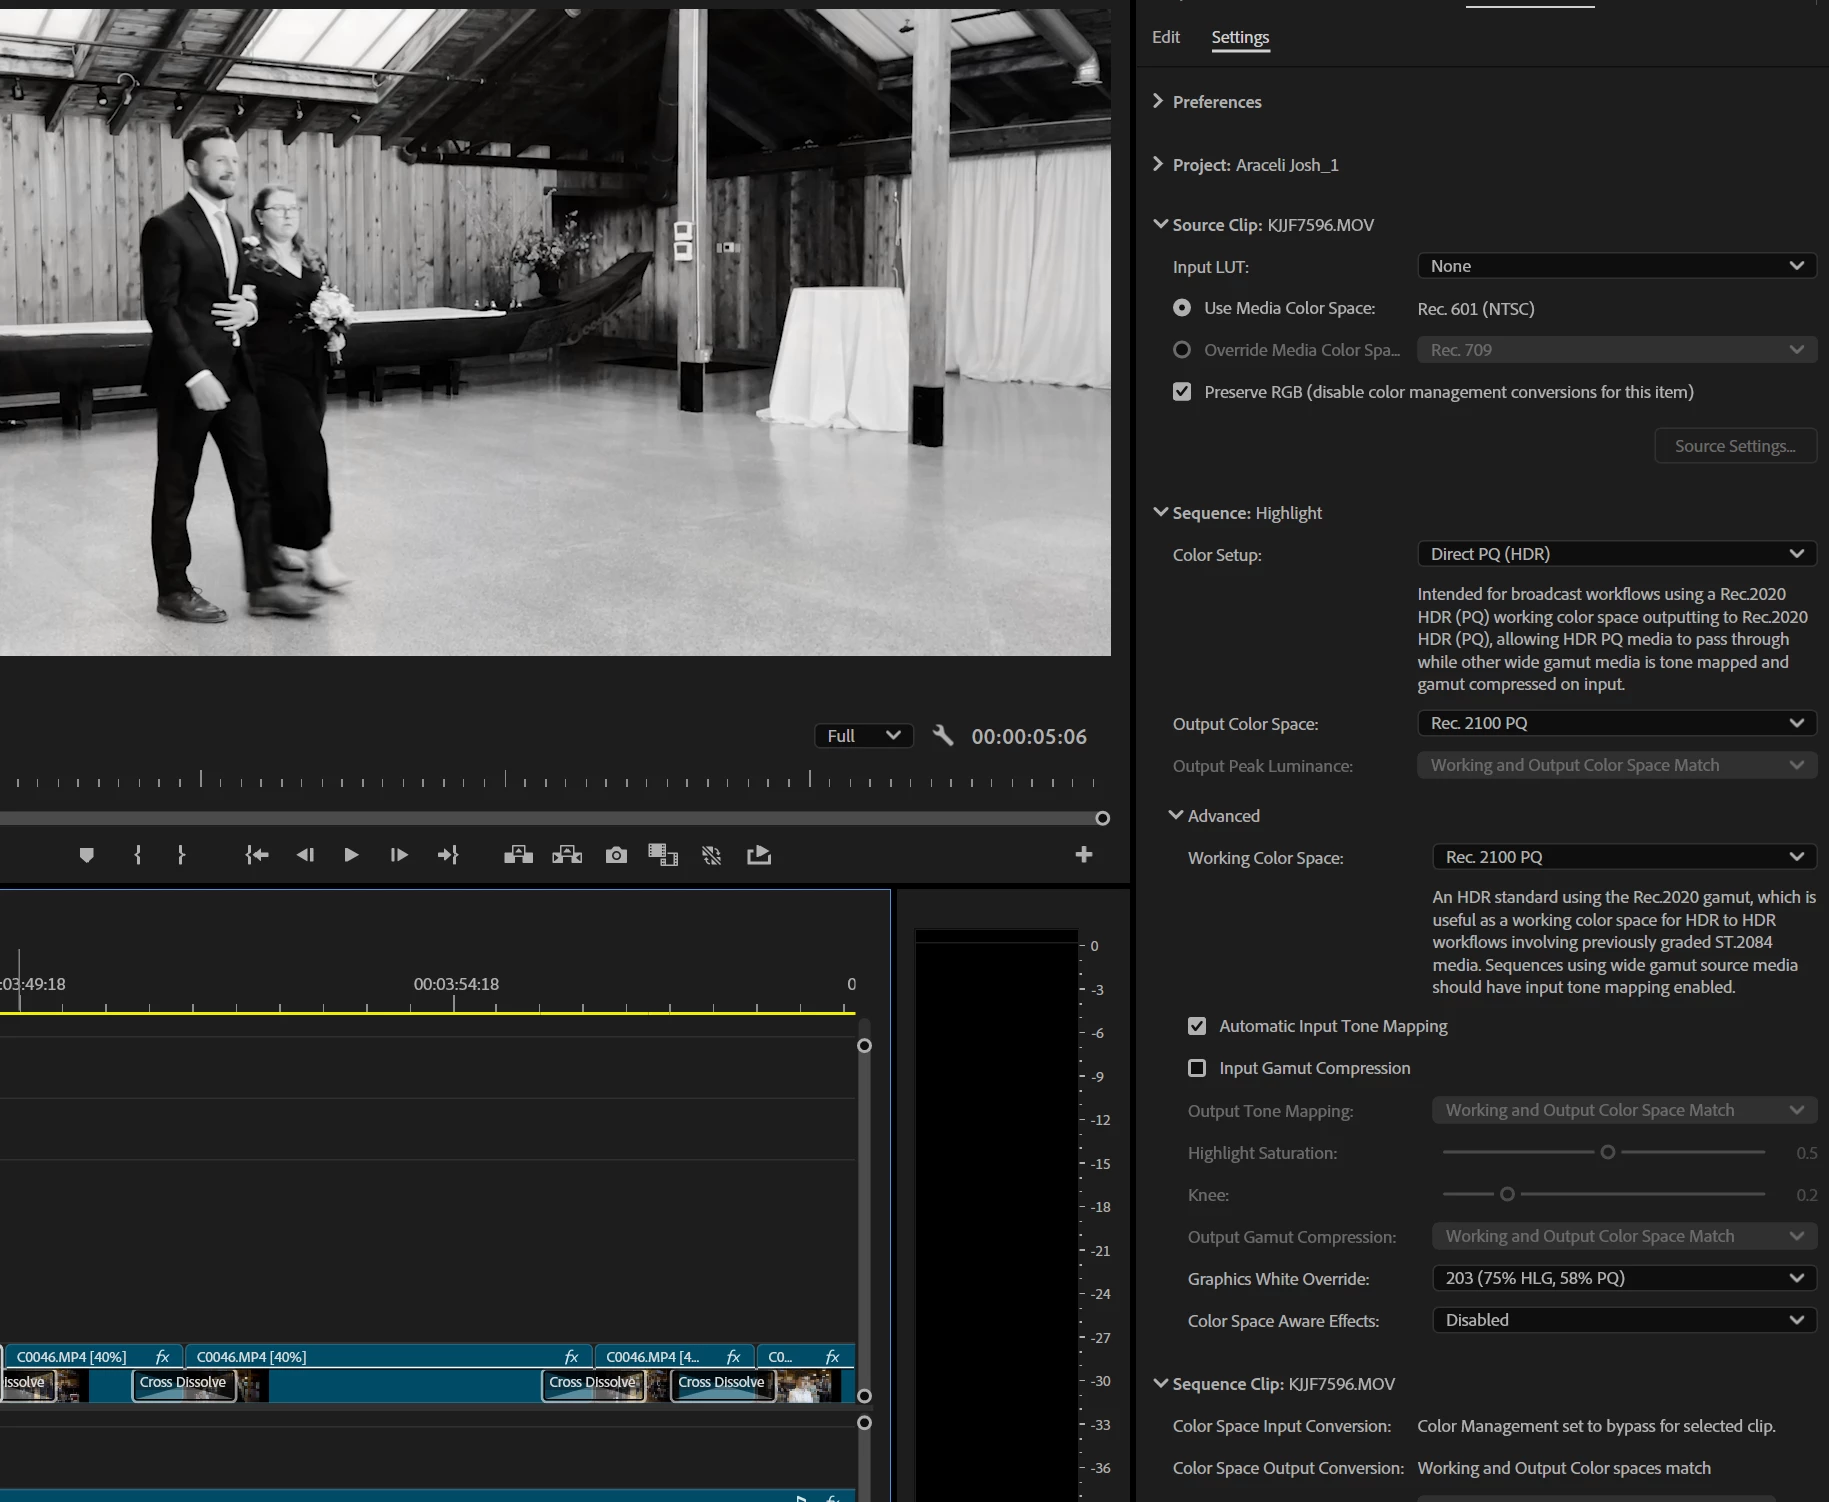Click the Quick Export icon
The width and height of the screenshot is (1829, 1502).
pyautogui.click(x=759, y=855)
